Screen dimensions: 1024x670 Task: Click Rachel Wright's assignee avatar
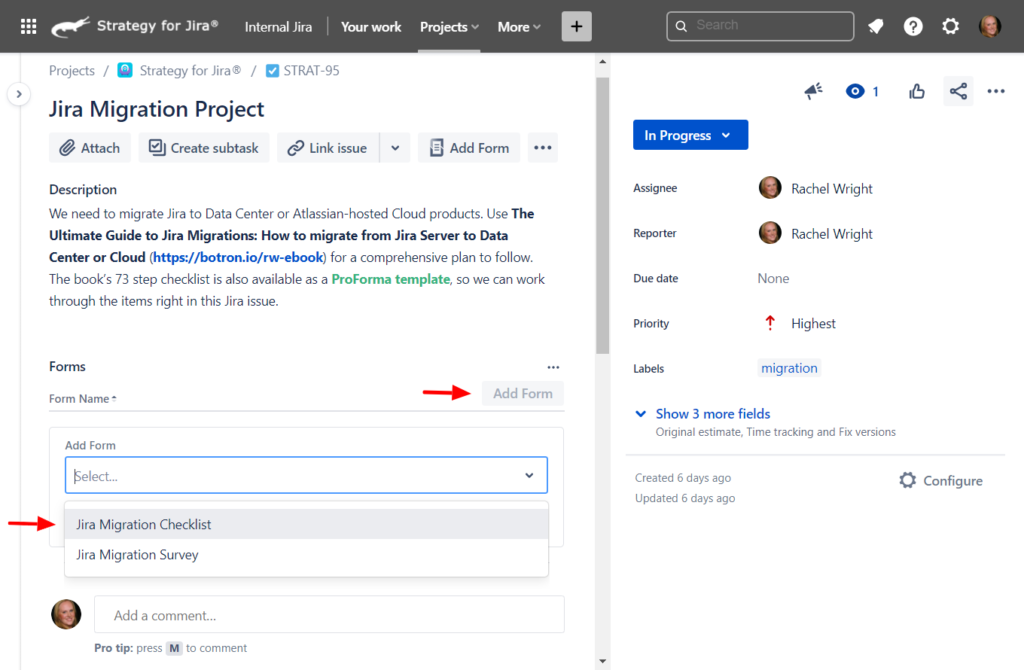pyautogui.click(x=770, y=188)
